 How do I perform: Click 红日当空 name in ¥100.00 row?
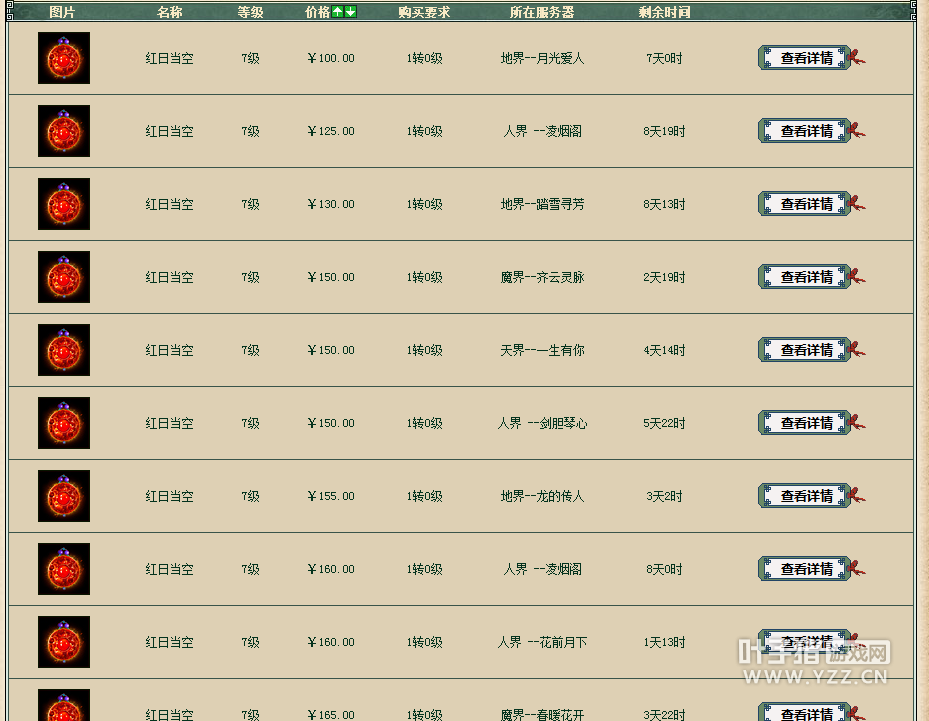coord(169,58)
